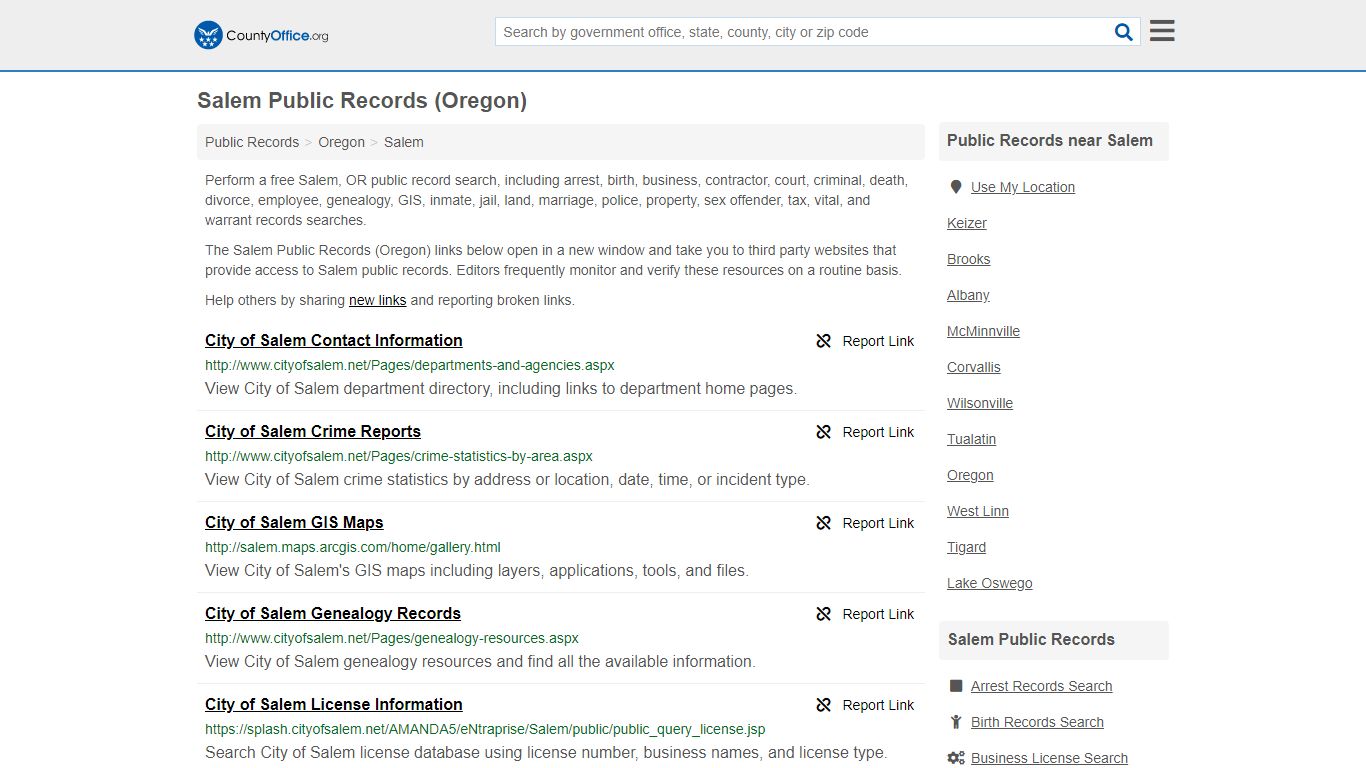This screenshot has width=1366, height=768.
Task: Select Corvallis nearby city
Action: point(974,367)
